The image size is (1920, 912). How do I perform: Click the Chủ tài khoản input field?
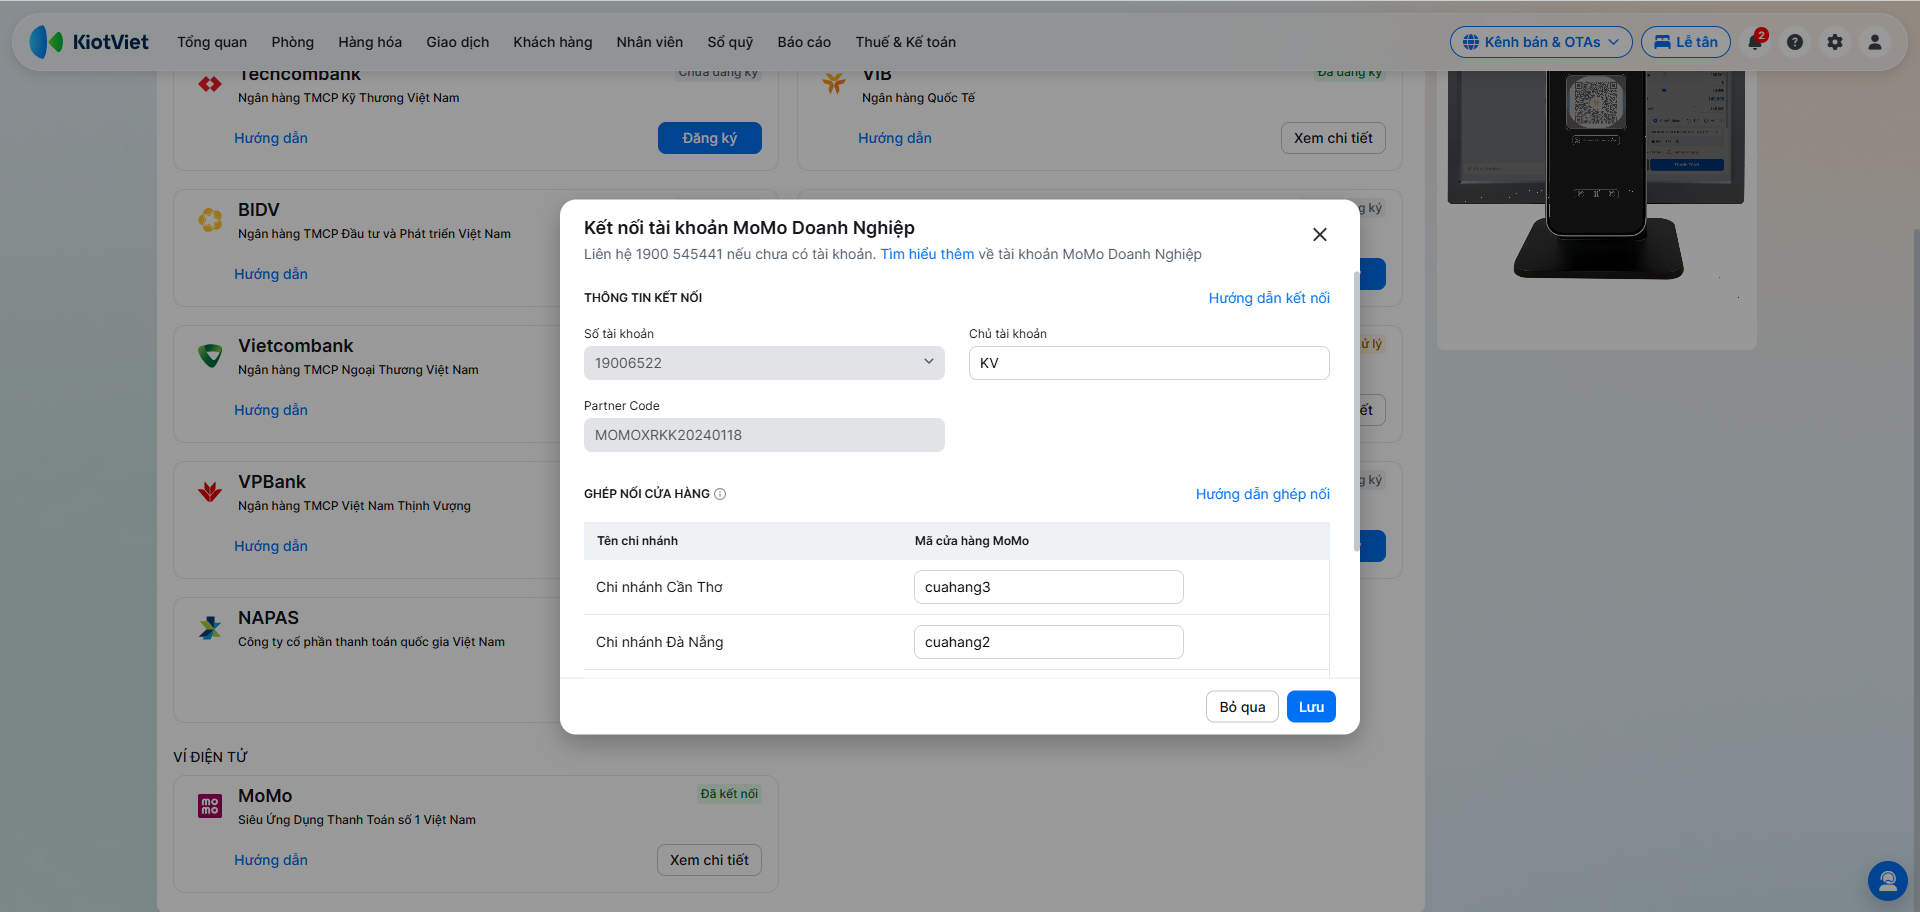click(x=1149, y=363)
